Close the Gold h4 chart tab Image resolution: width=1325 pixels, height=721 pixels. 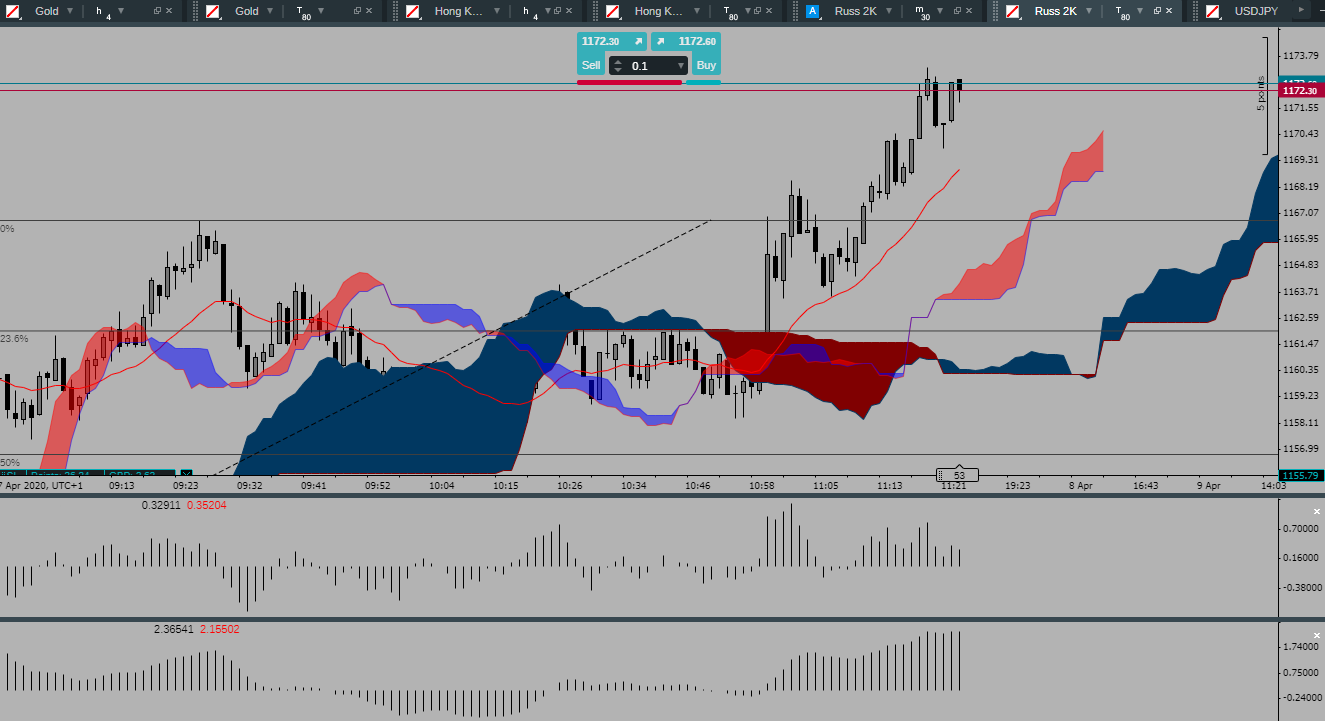pyautogui.click(x=170, y=11)
